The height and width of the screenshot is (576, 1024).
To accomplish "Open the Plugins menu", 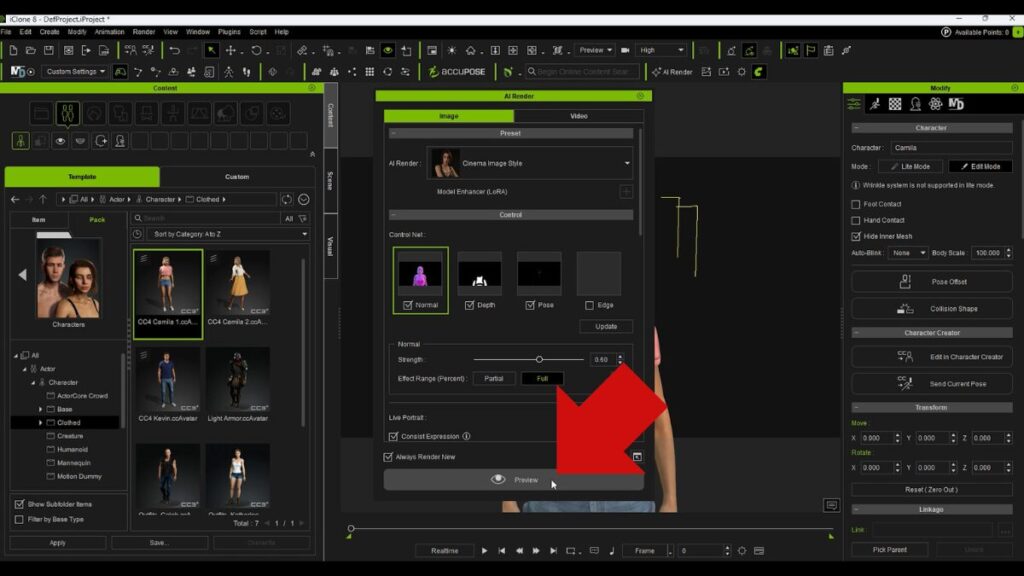I will [x=229, y=31].
